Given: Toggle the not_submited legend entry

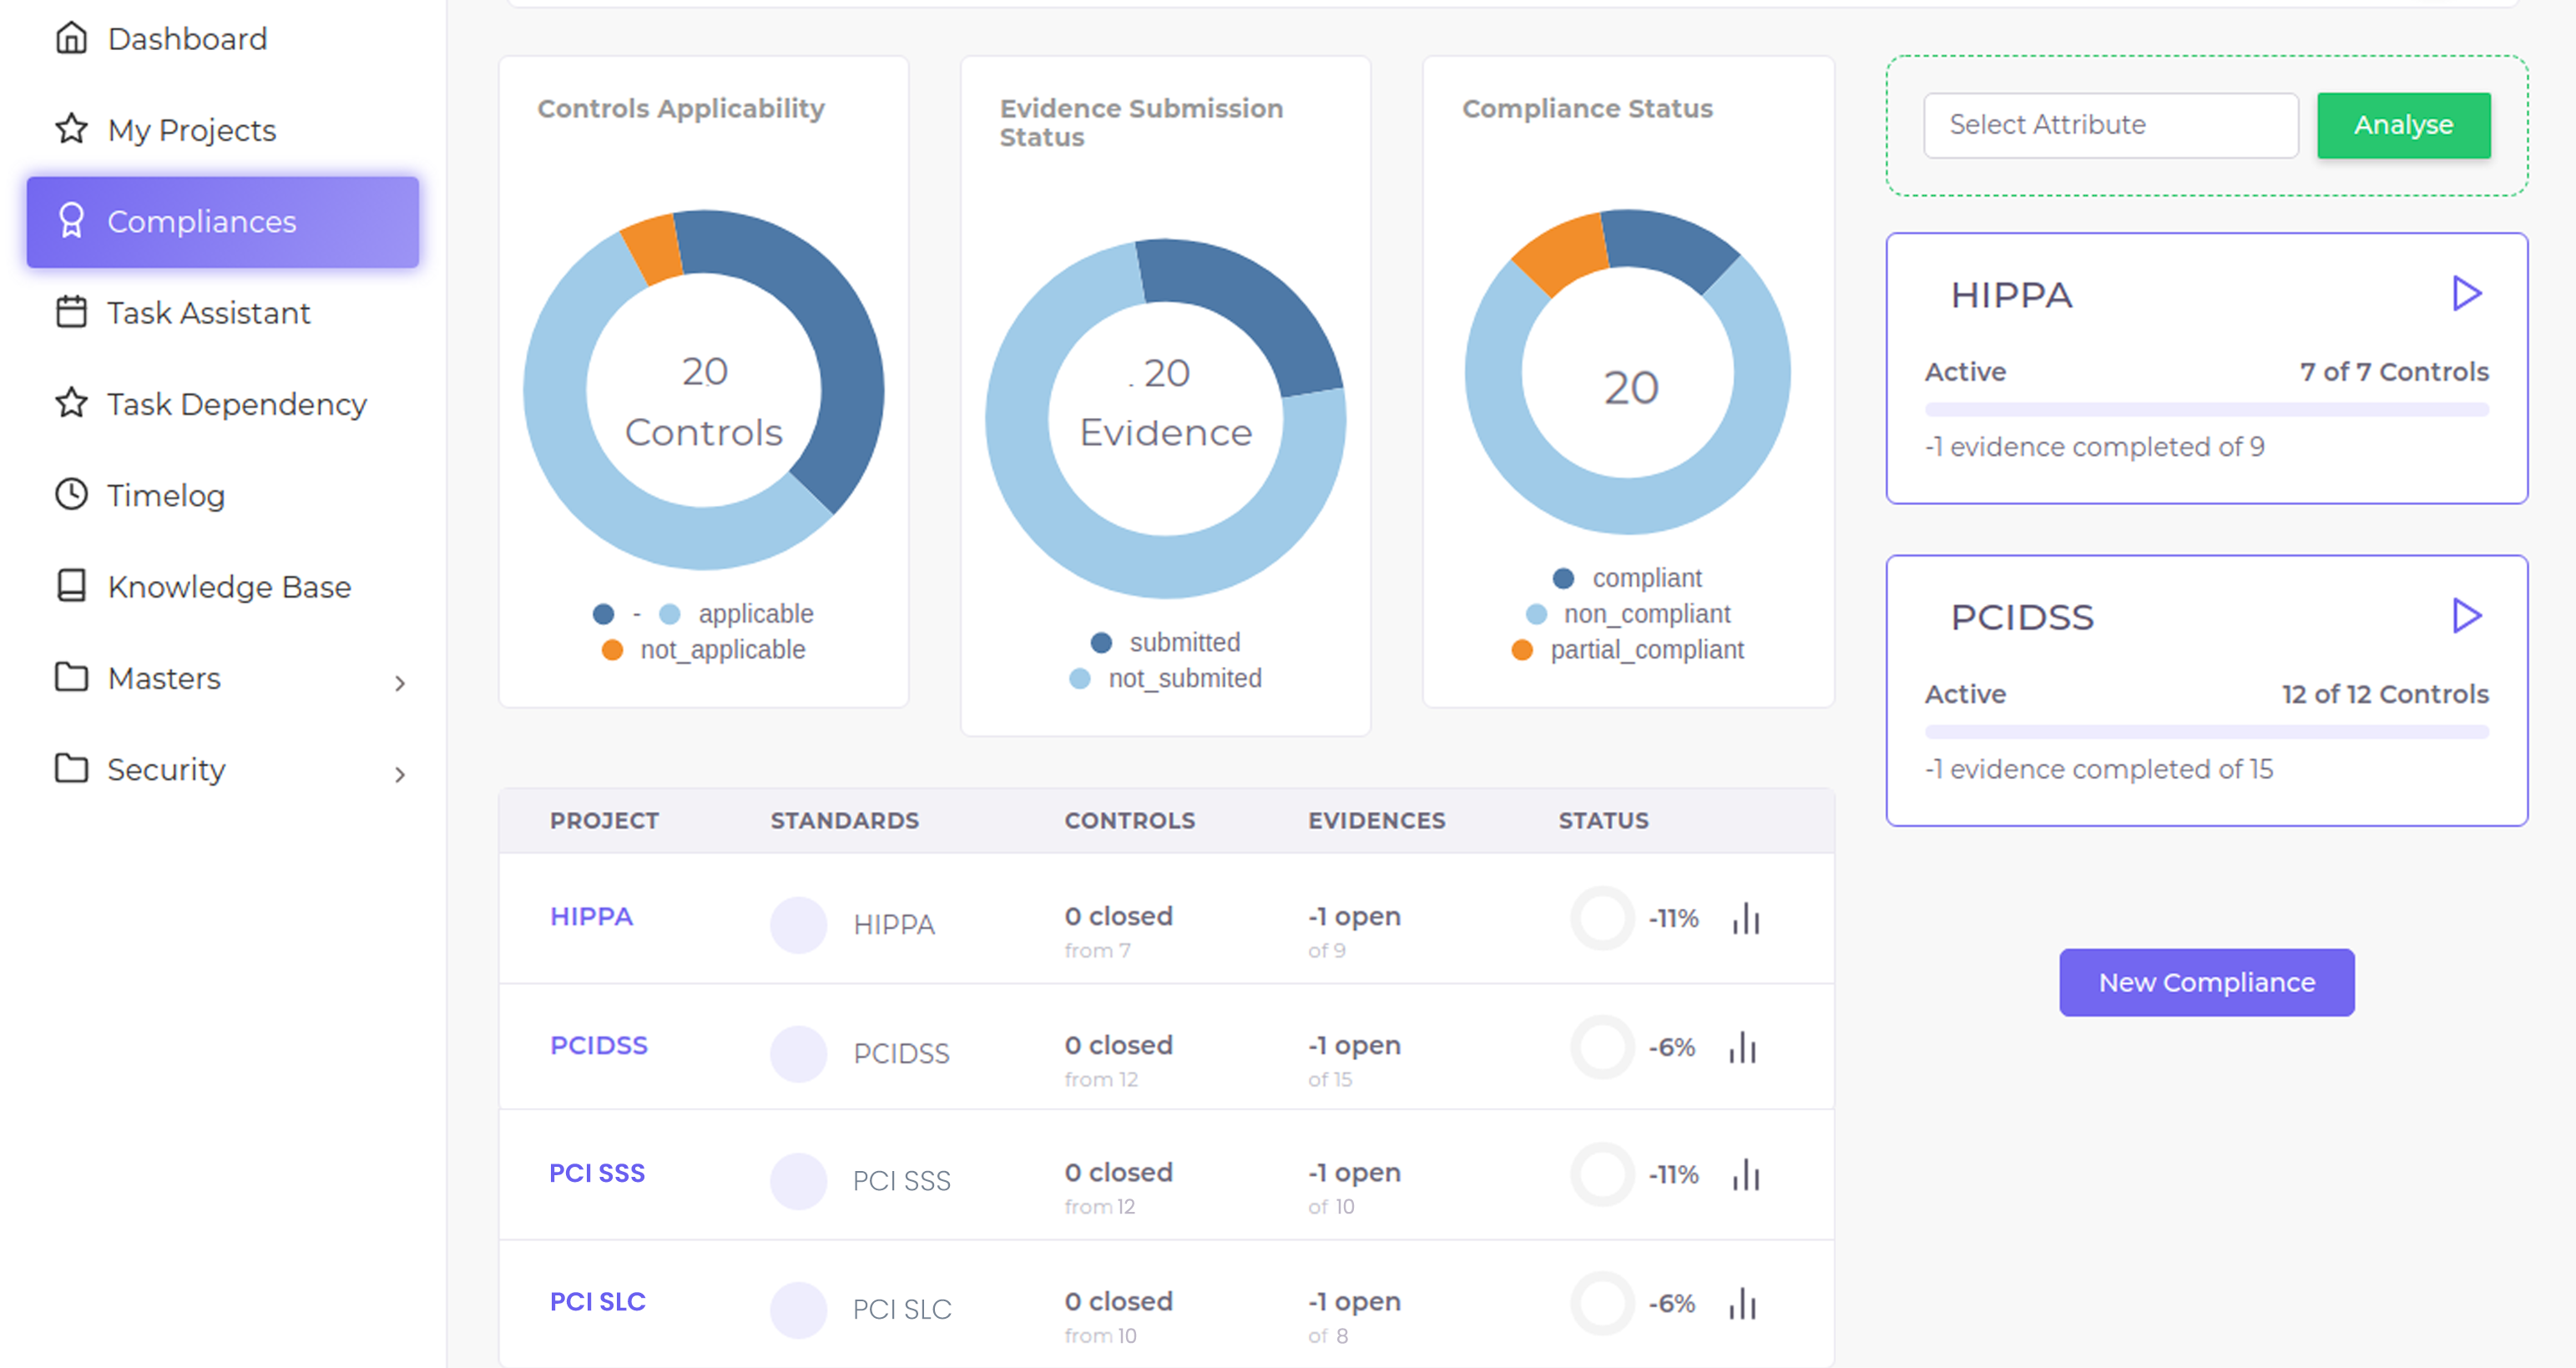Looking at the screenshot, I should tap(1165, 678).
